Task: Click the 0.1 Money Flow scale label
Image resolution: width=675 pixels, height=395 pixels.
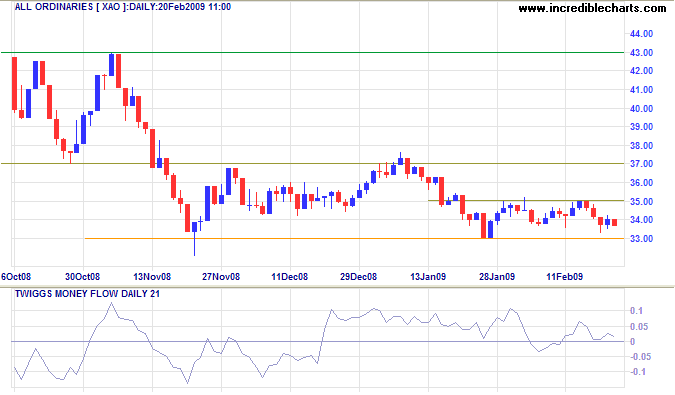Action: 636,311
